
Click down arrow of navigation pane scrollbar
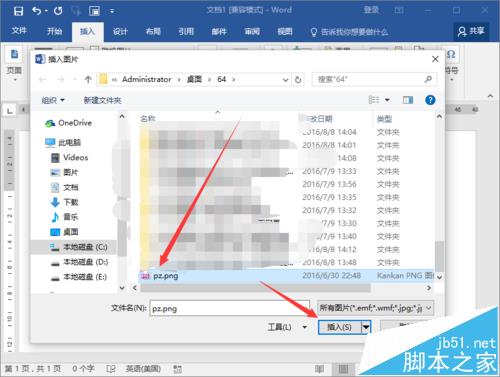tap(122, 287)
